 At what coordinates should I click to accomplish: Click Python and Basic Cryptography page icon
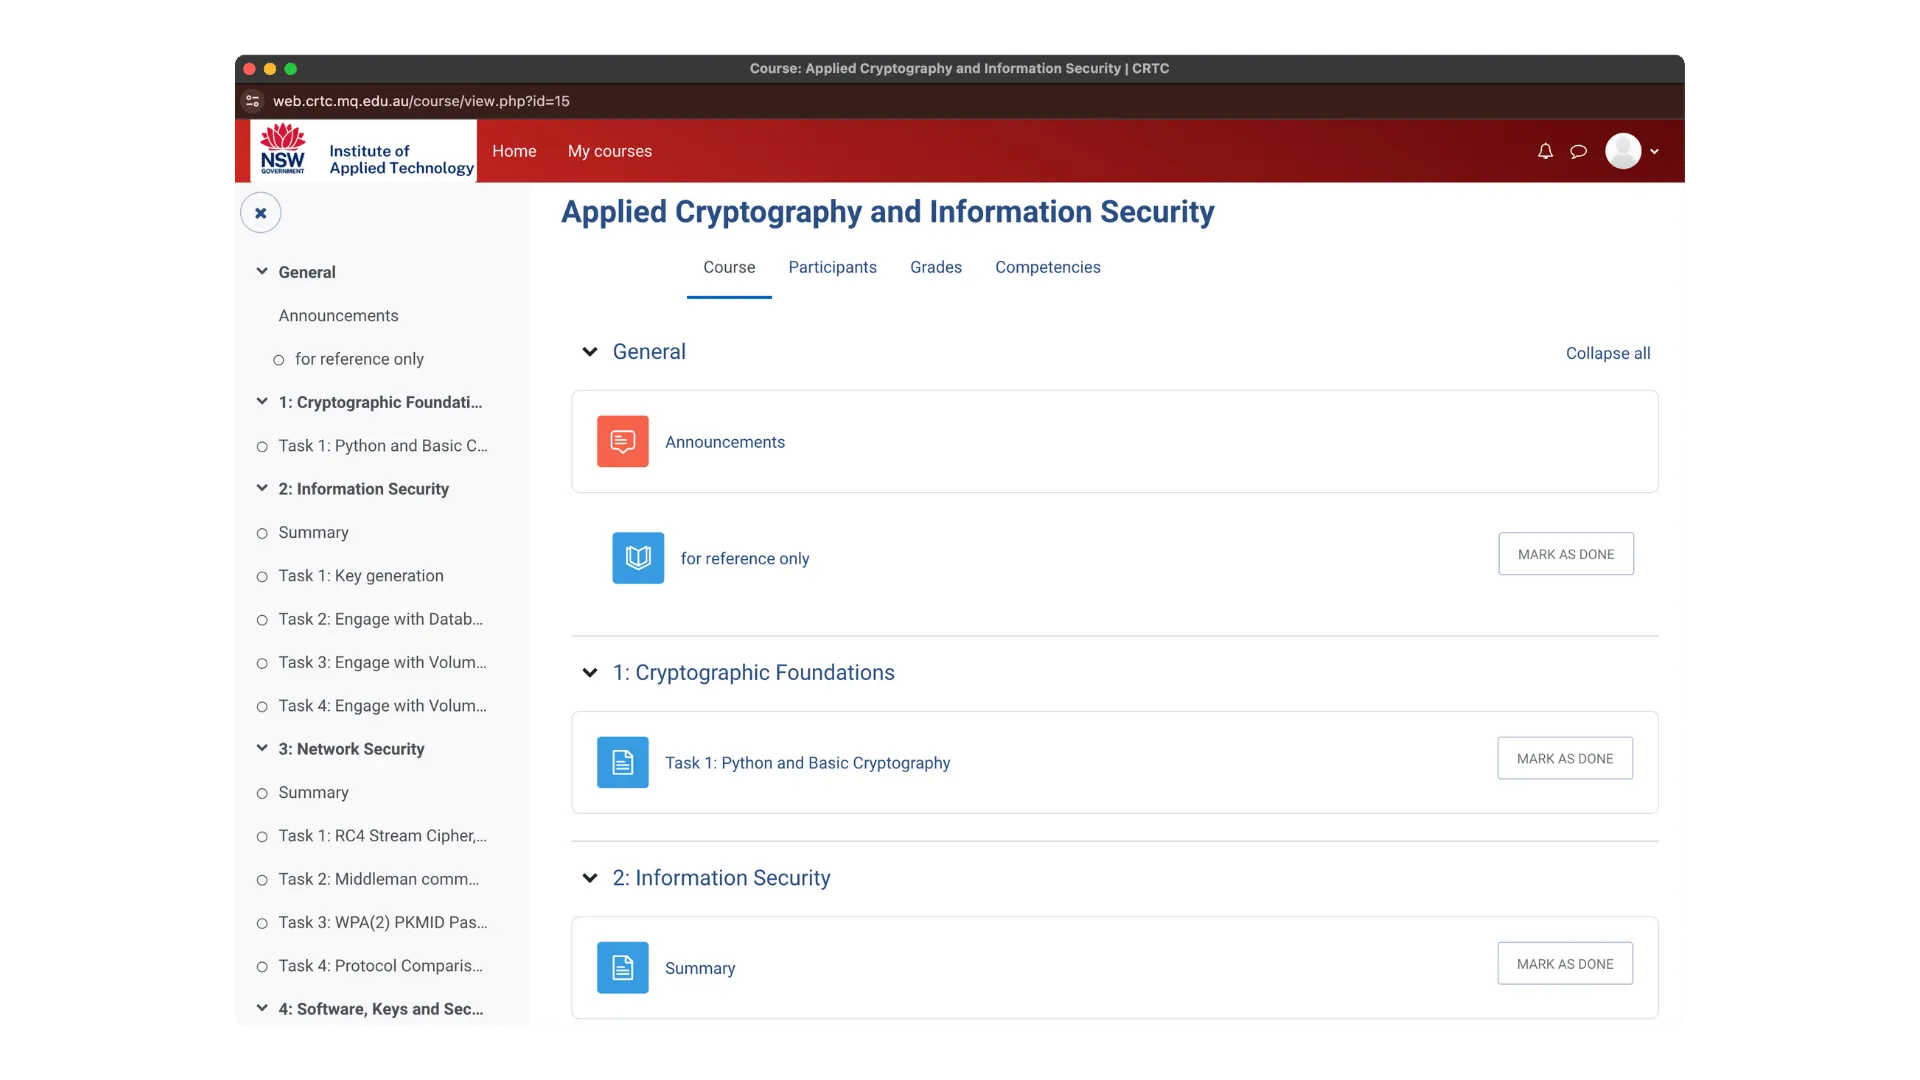[x=622, y=762]
